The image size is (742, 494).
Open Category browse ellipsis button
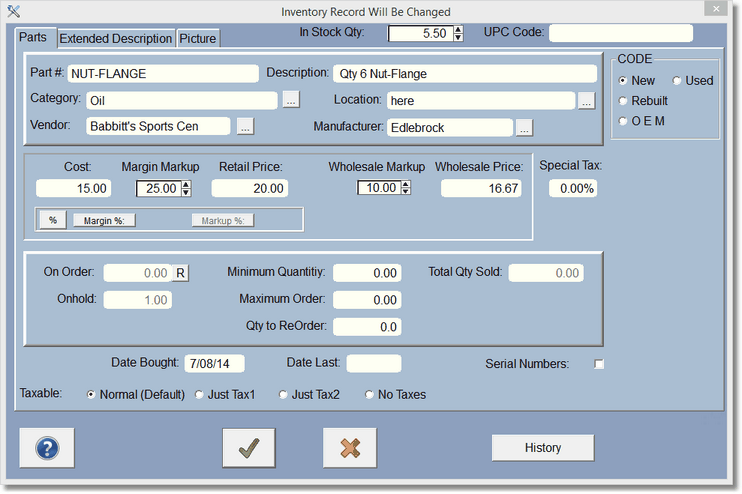coord(290,100)
